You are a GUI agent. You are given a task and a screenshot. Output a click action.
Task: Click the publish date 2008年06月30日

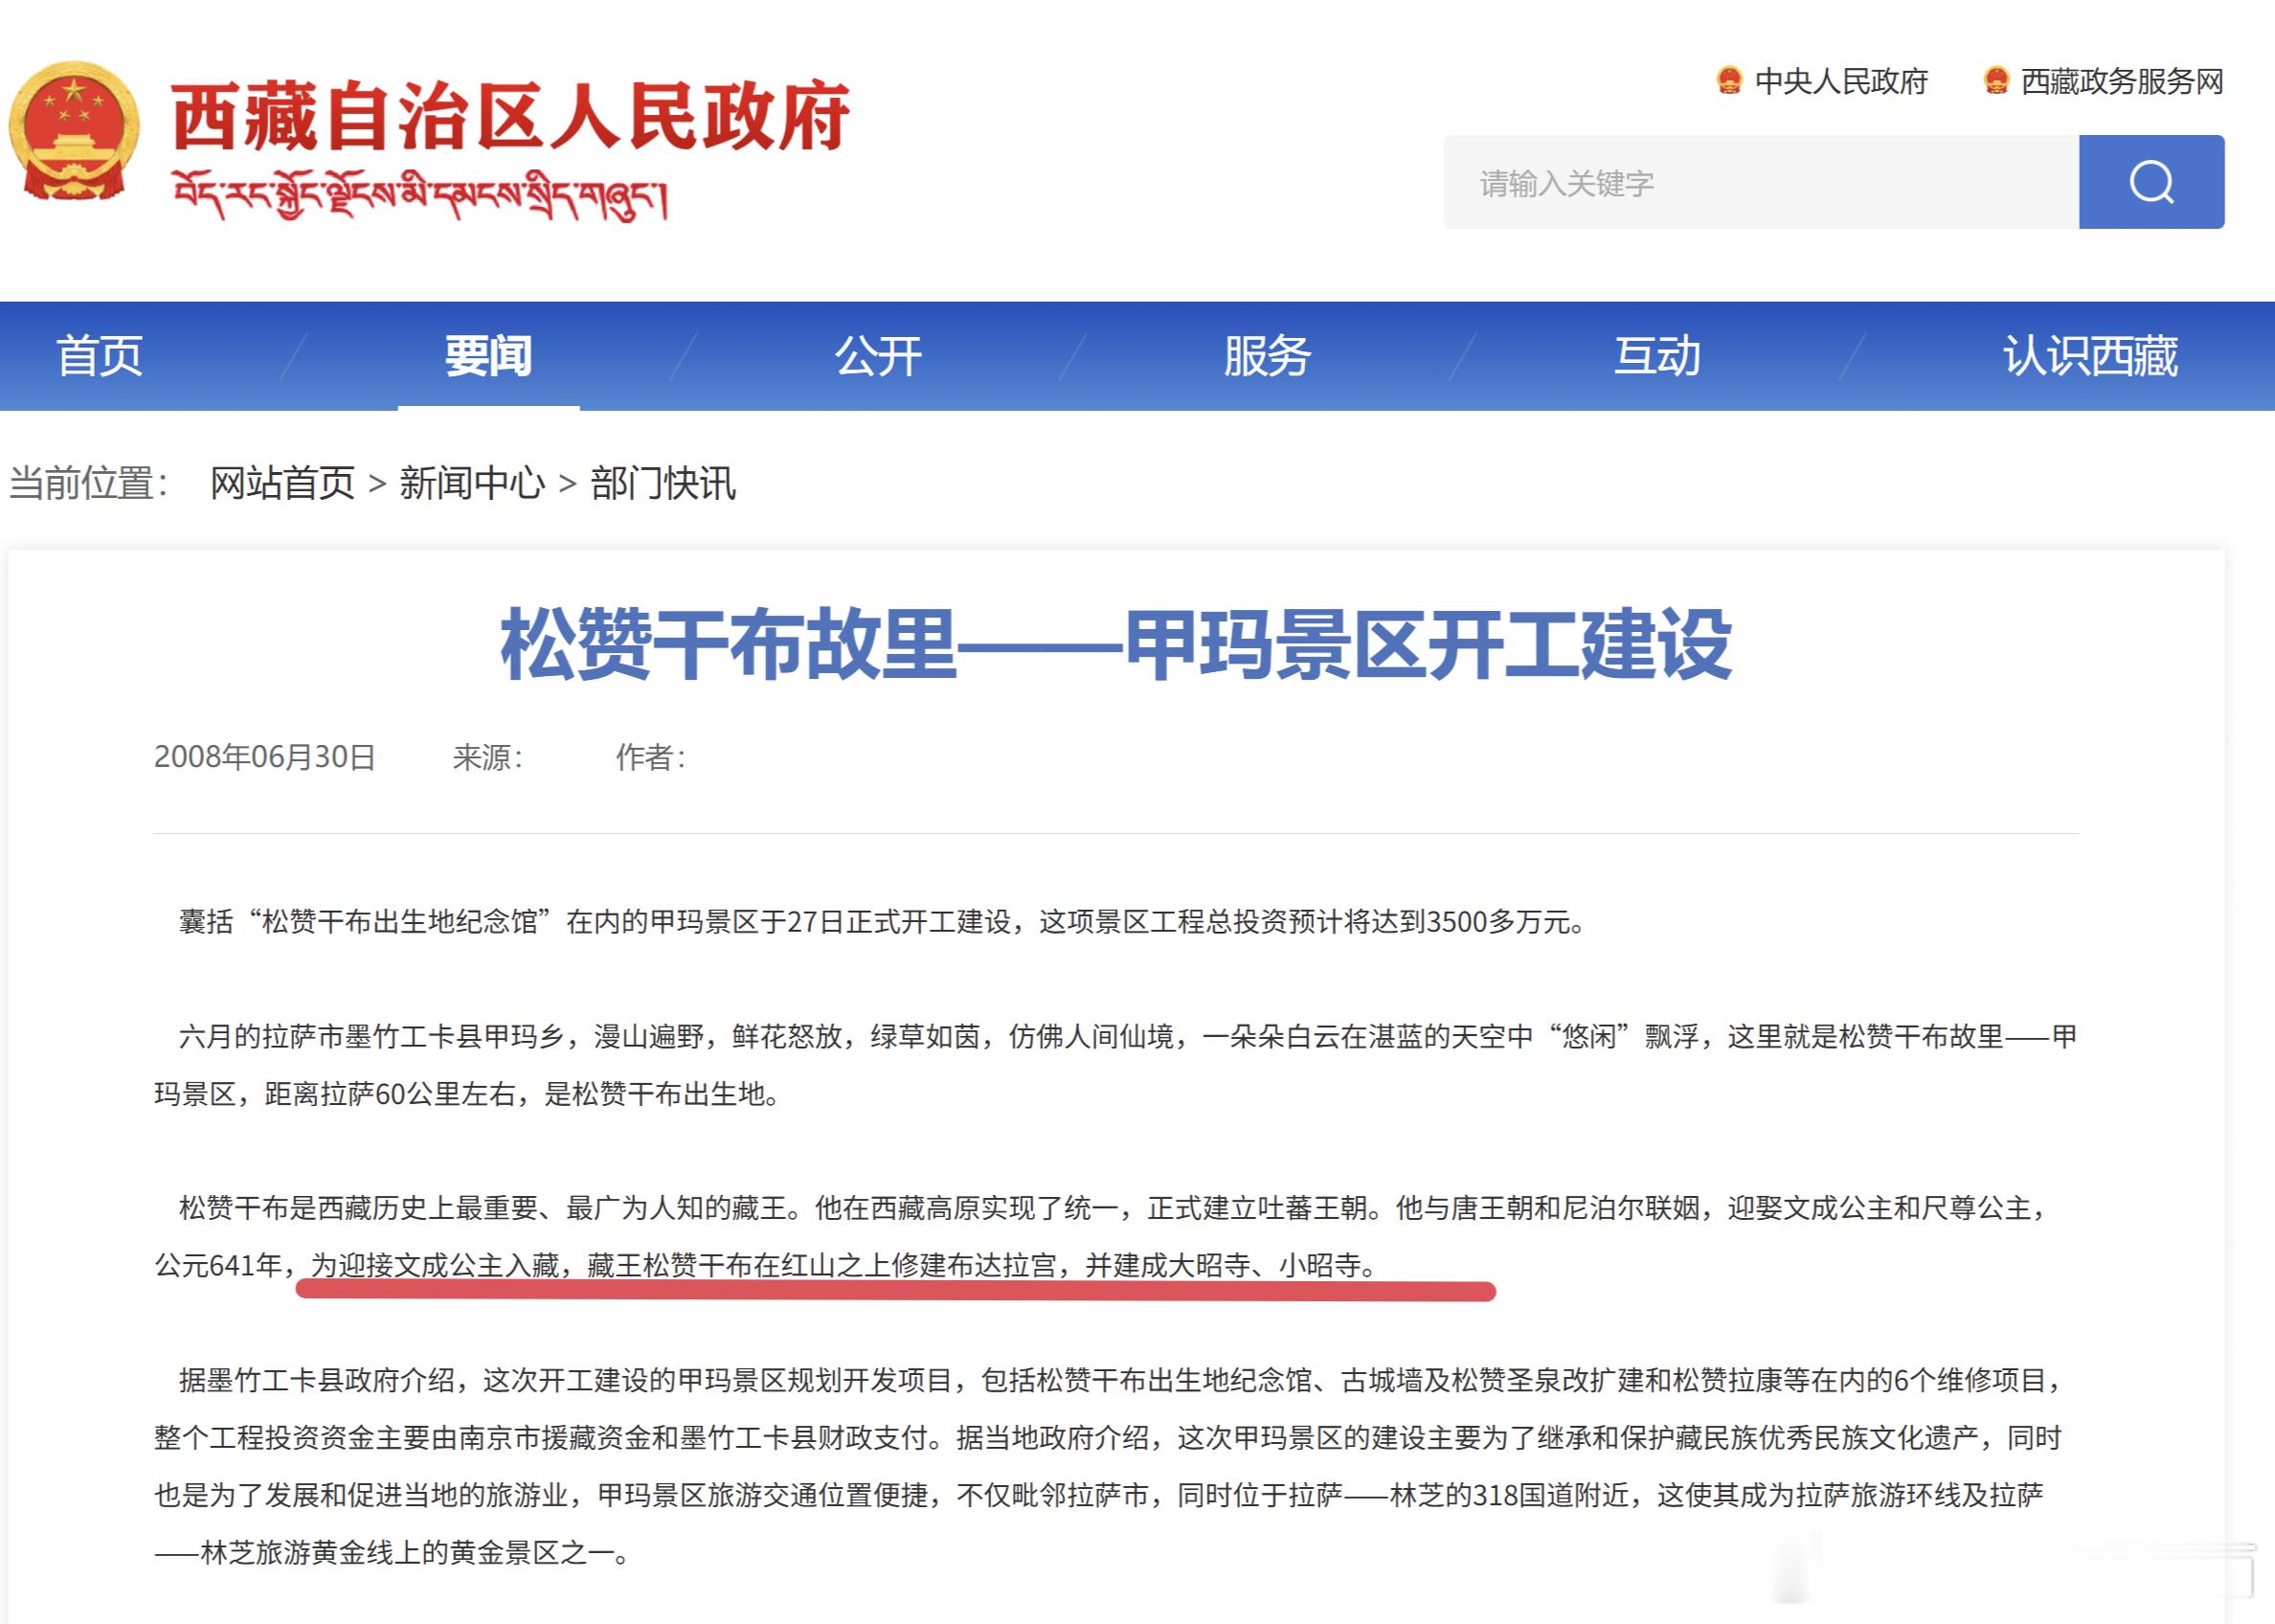tap(264, 757)
